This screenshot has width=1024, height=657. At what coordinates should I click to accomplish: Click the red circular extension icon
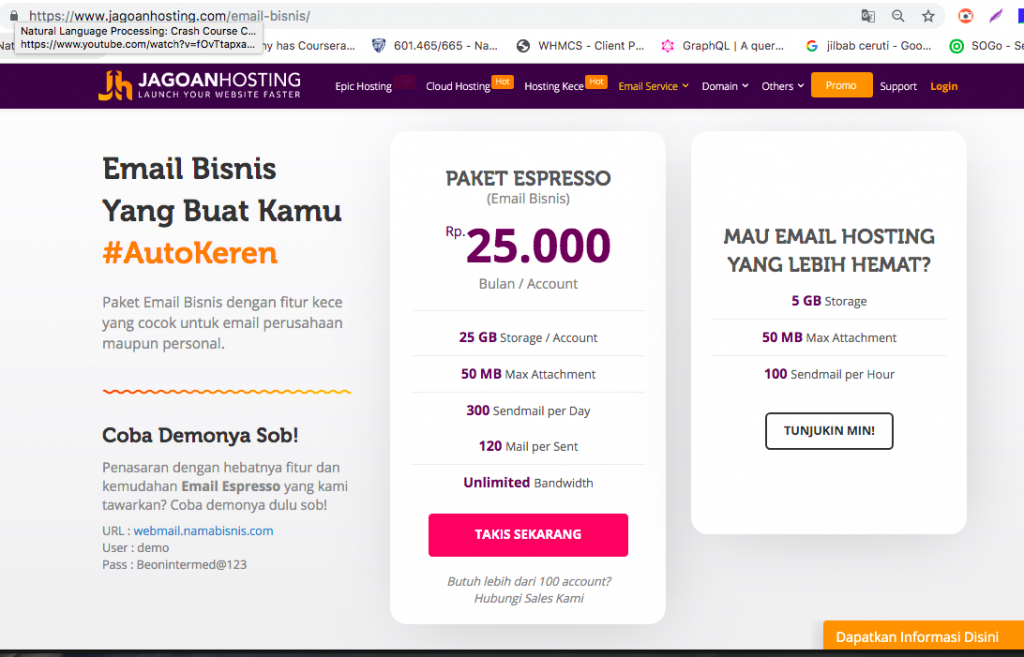[965, 16]
